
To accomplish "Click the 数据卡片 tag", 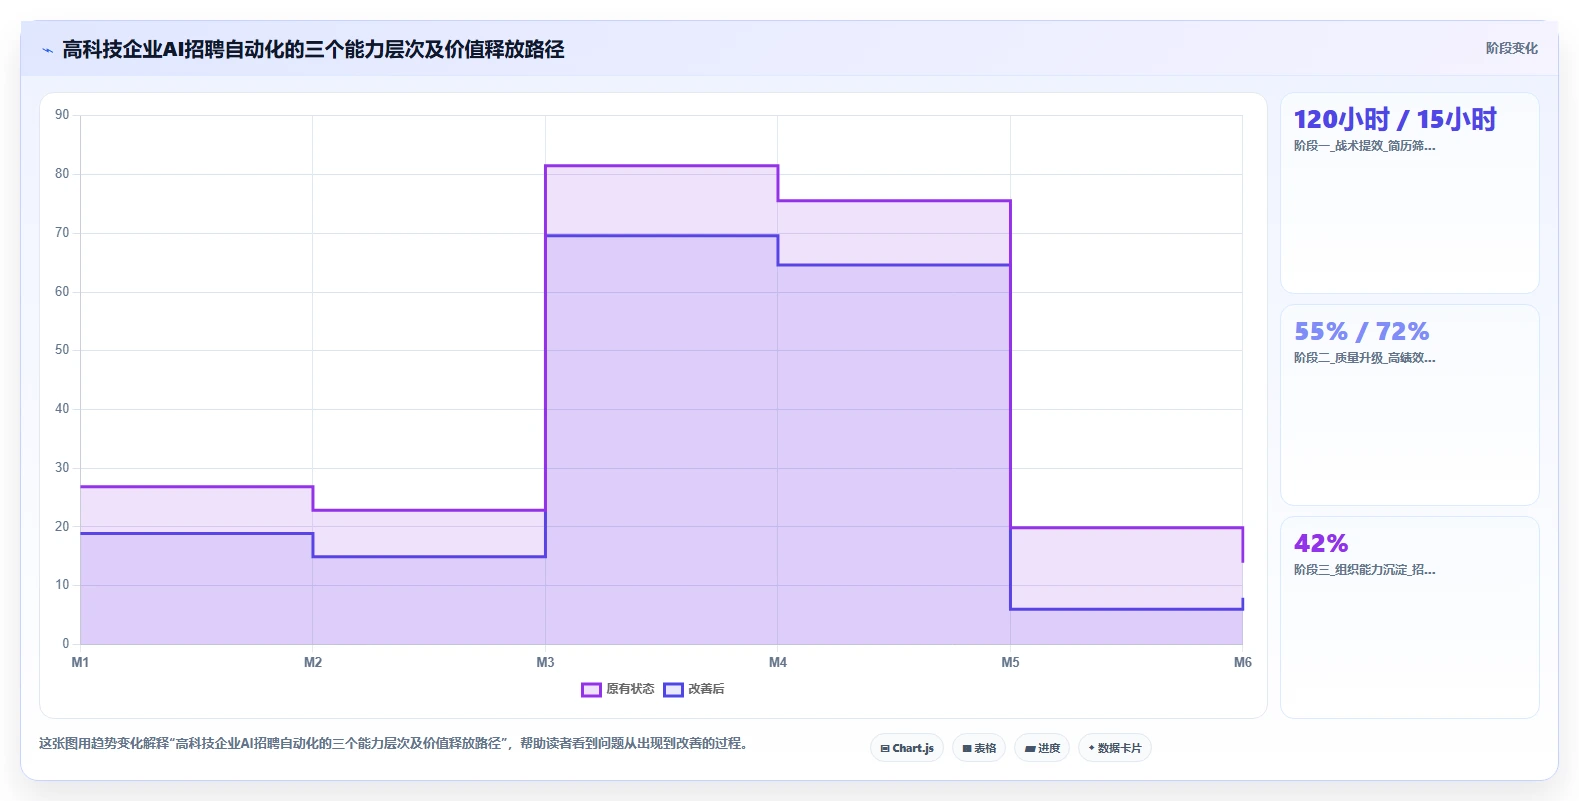I will [1115, 748].
